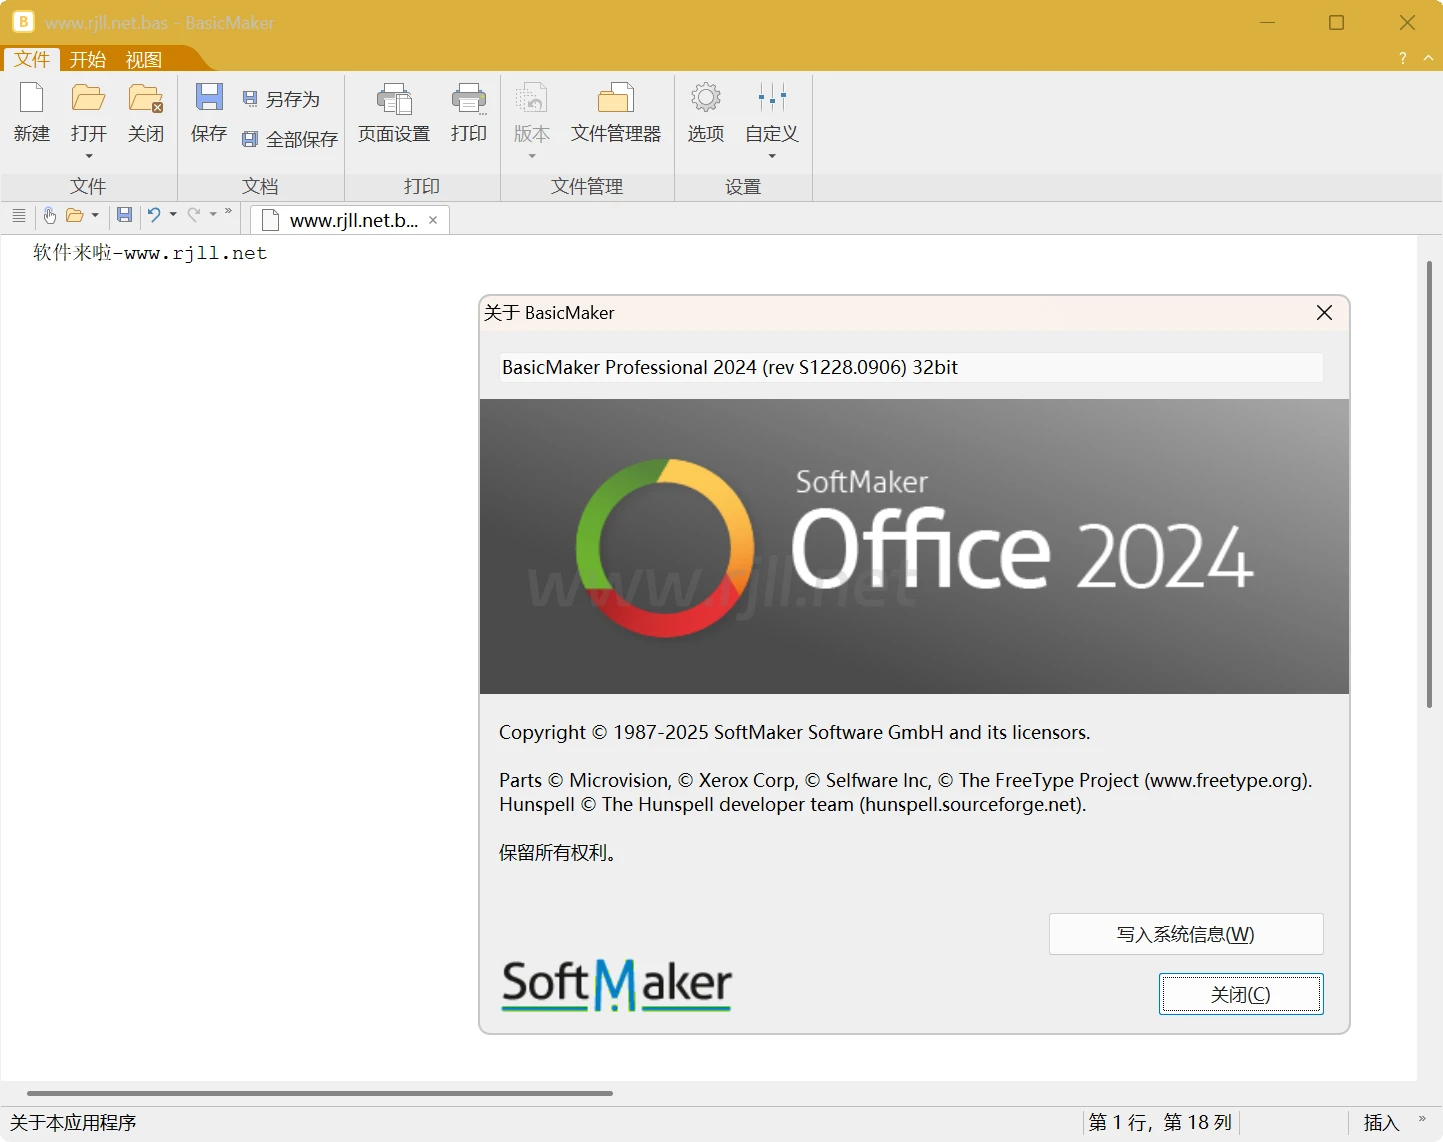Toggle touch mode hand icon in quick toolbar
The image size is (1443, 1142).
(x=49, y=215)
